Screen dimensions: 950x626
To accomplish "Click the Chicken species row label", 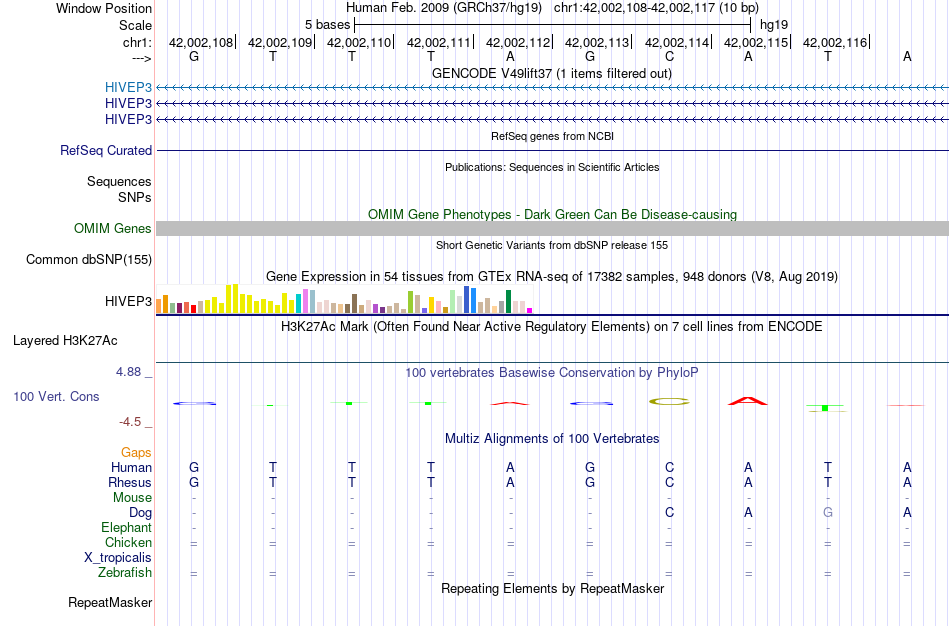I will [x=128, y=542].
